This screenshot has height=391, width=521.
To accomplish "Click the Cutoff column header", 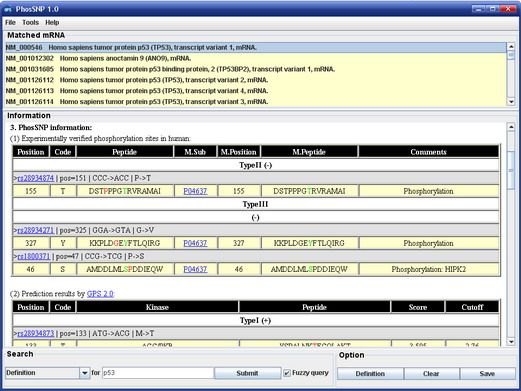I will pos(472,307).
